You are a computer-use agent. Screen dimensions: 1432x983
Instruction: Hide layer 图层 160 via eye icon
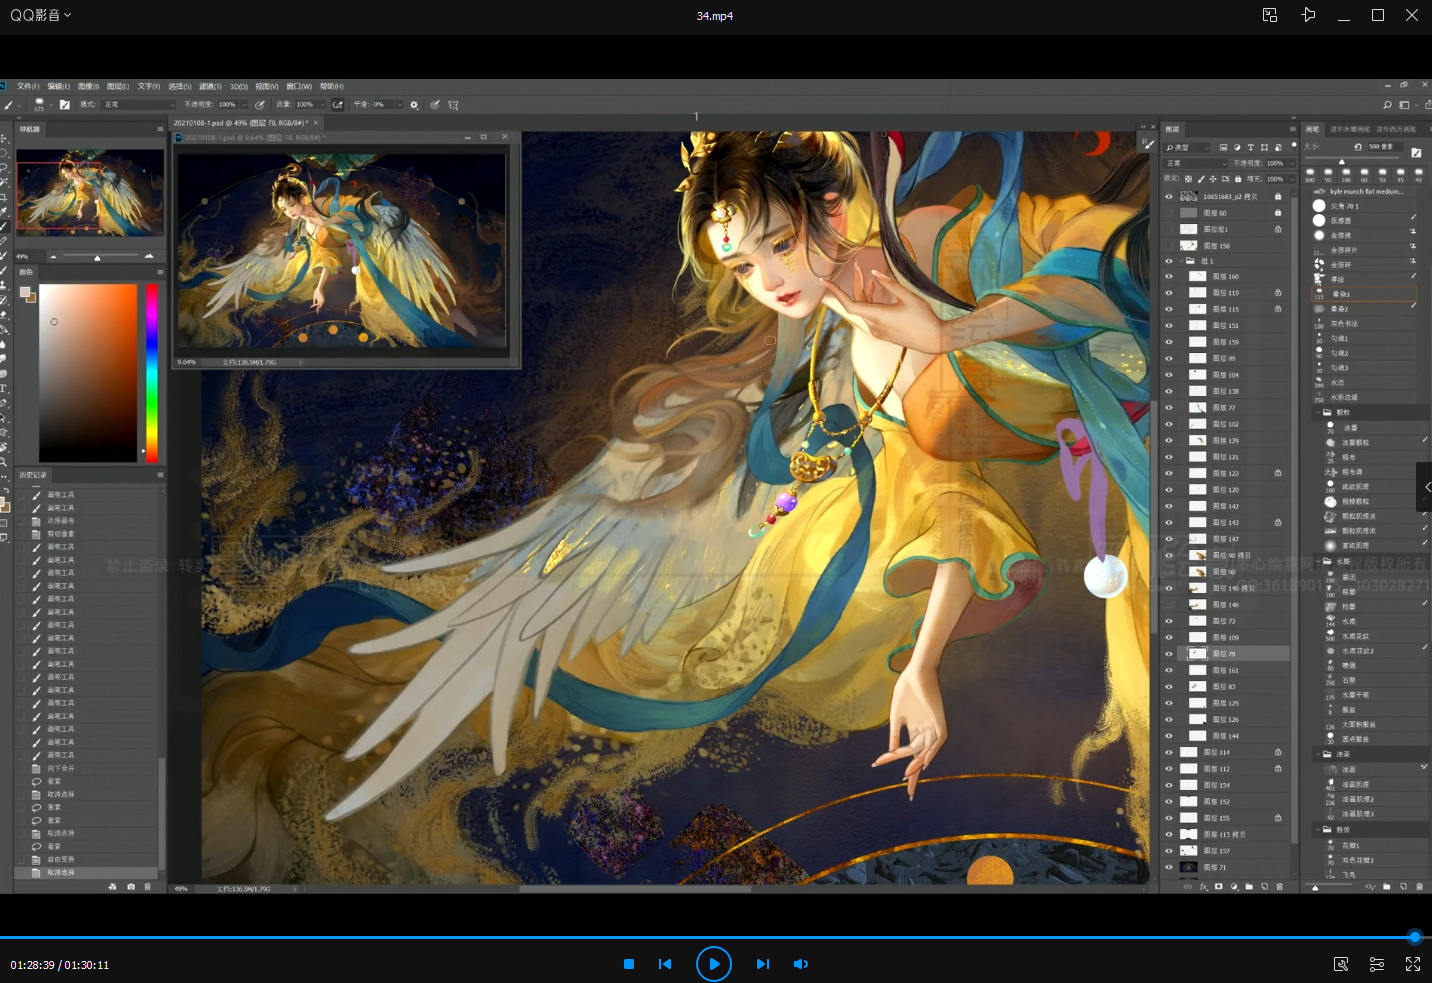[1168, 276]
